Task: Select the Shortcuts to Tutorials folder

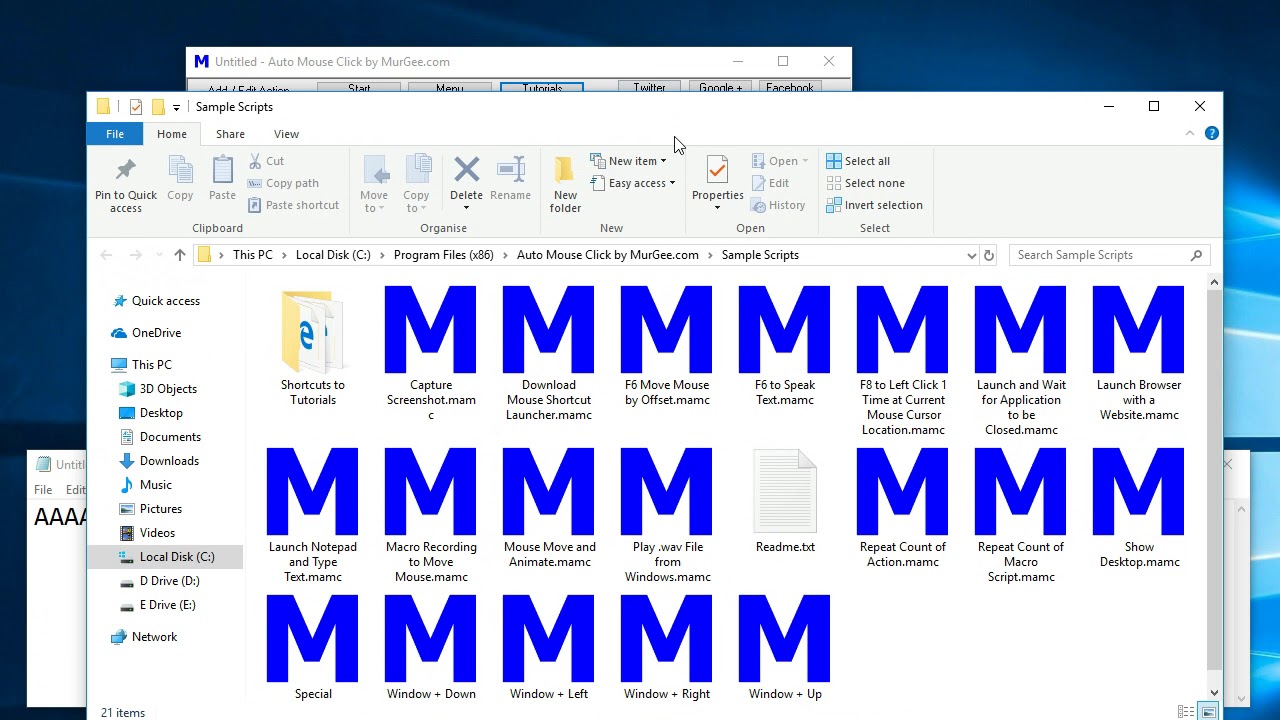Action: coord(313,346)
